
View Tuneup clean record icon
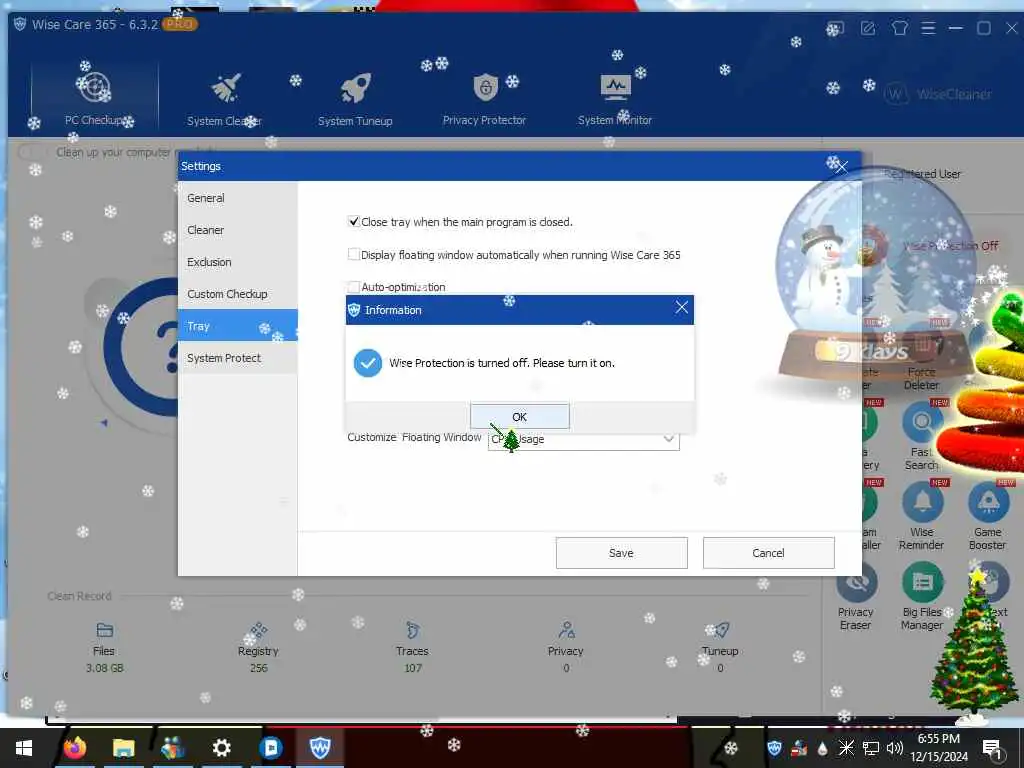[720, 630]
